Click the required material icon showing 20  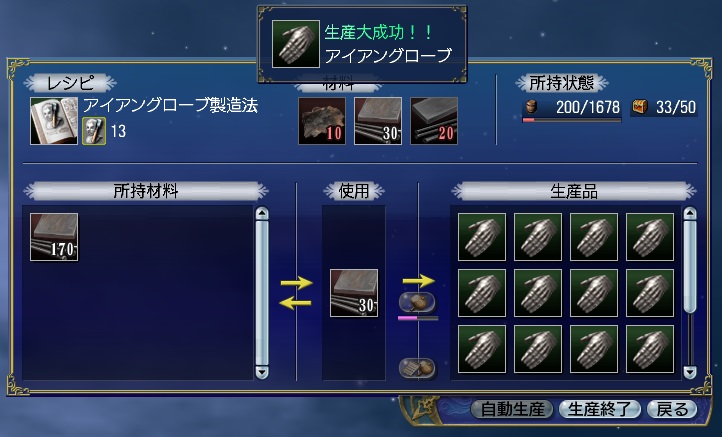tap(434, 121)
